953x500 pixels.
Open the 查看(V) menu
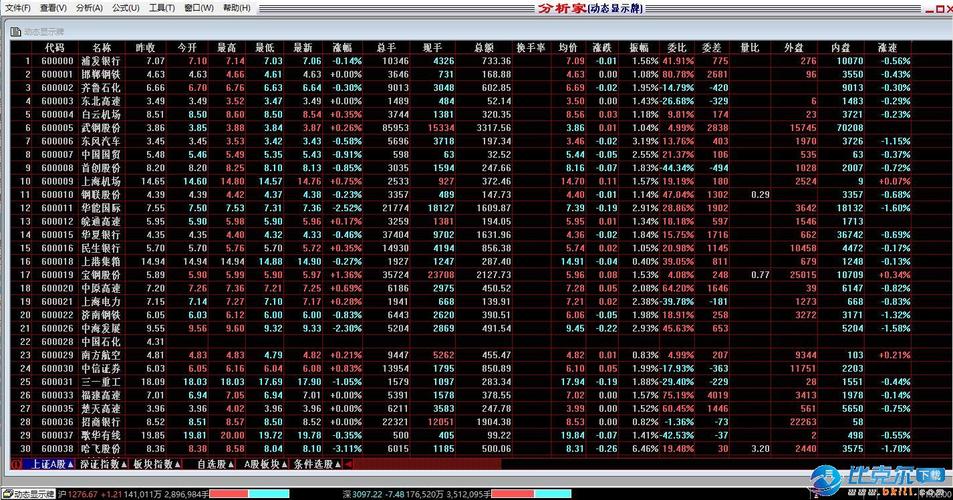[53, 8]
